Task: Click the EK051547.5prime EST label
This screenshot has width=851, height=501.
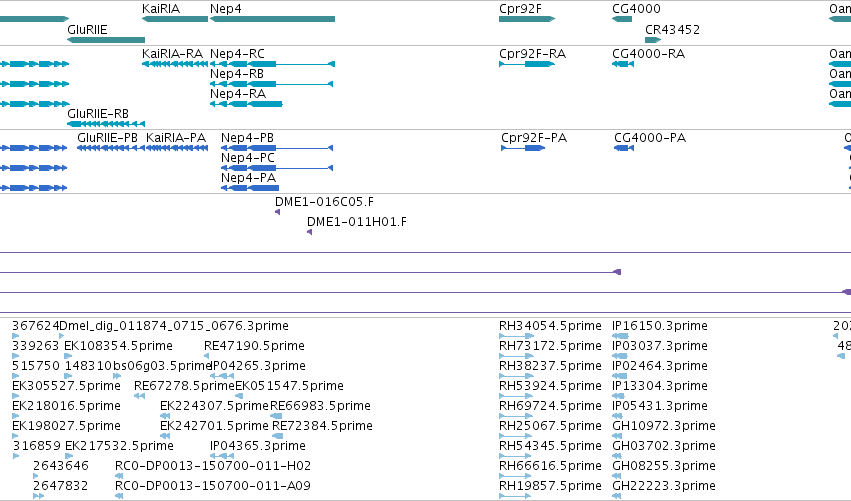Action: point(289,386)
